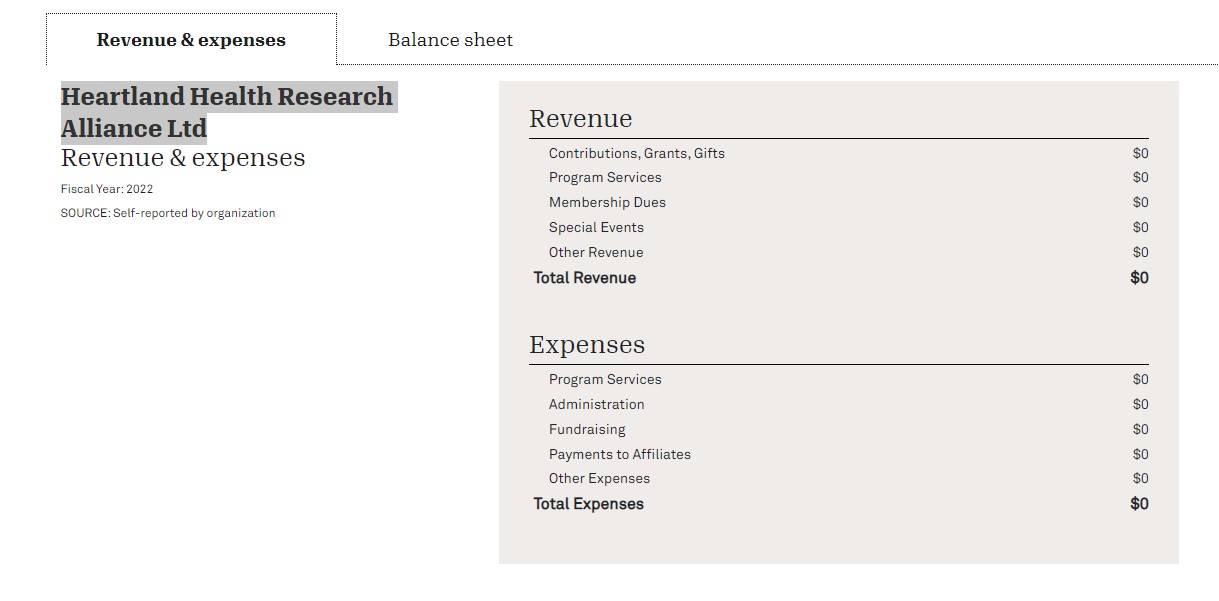Image resolution: width=1219 pixels, height=601 pixels.
Task: Select the Heartland Health Research Alliance Ltd heading
Action: pos(227,112)
